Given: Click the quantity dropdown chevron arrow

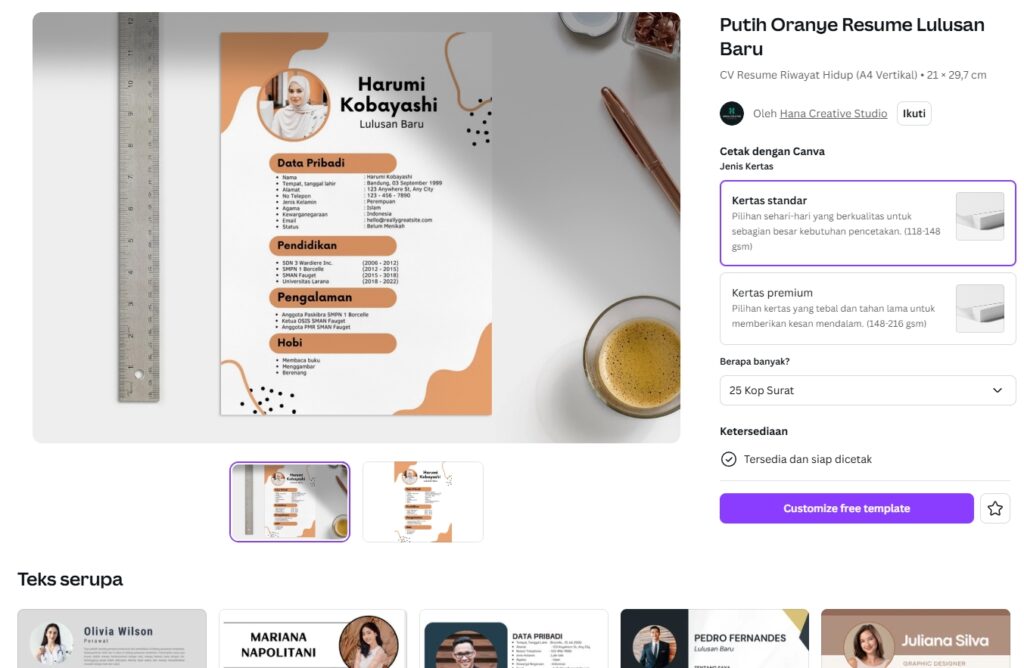Looking at the screenshot, I should [x=997, y=390].
